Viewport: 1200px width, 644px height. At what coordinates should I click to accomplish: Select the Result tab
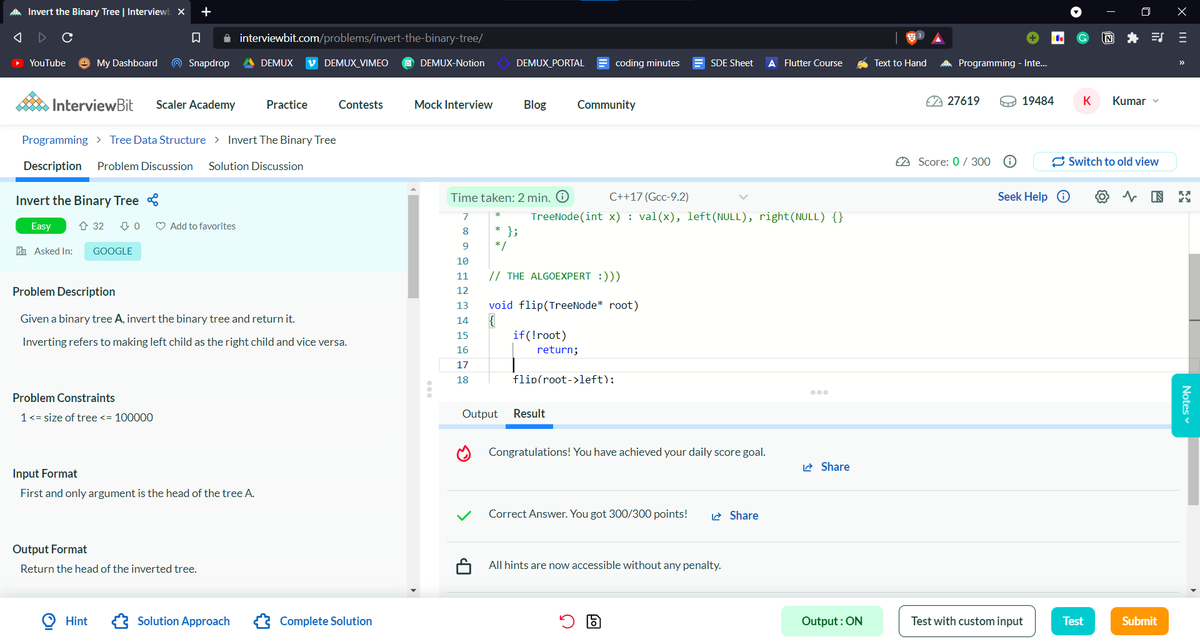529,414
